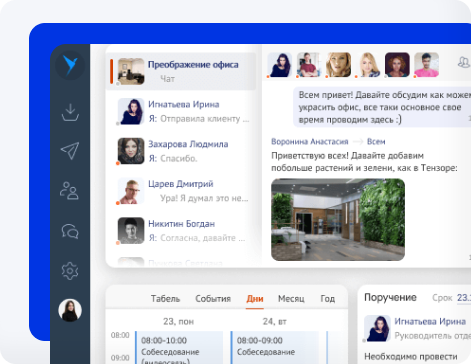Viewport: 471px width, 364px height.
Task: Click the Воронина Анастасия sender link
Action: pyautogui.click(x=310, y=142)
